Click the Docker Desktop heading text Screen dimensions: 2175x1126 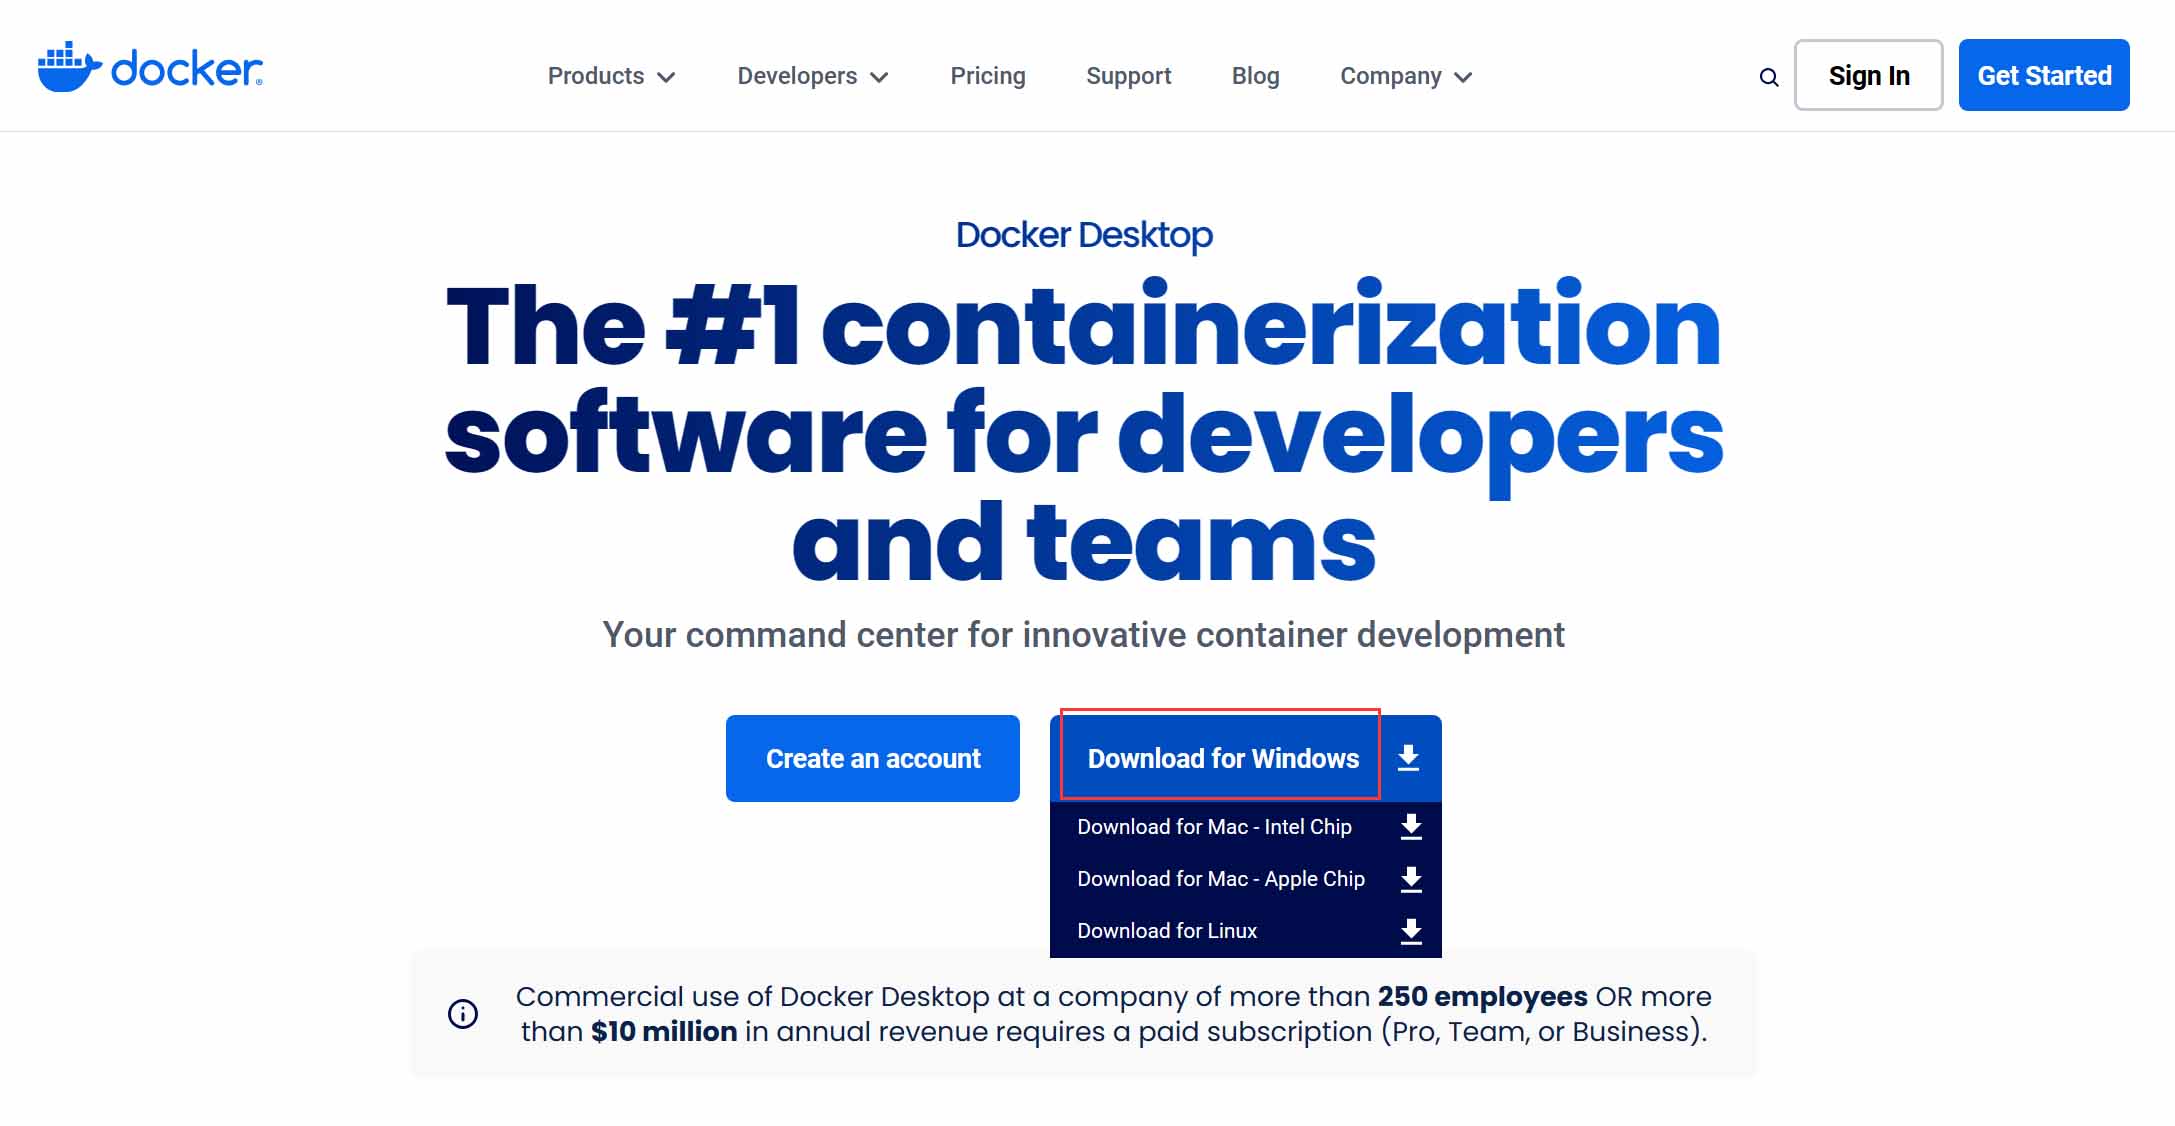coord(1084,235)
